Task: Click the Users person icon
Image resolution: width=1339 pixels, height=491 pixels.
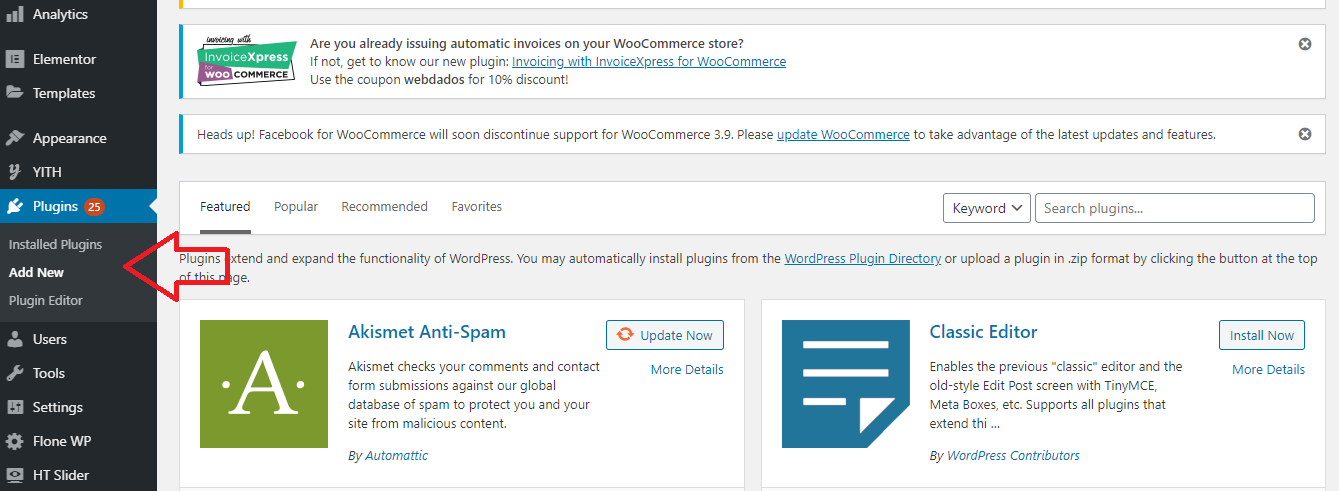Action: (x=15, y=339)
